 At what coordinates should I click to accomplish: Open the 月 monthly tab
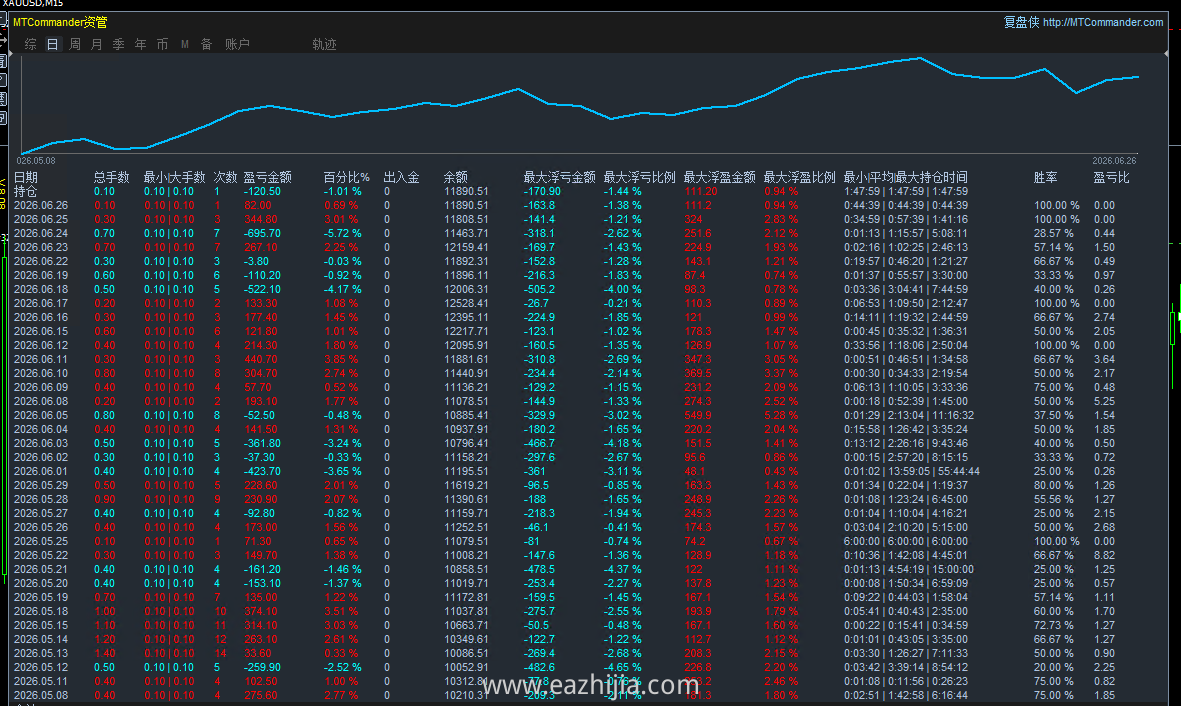(x=96, y=44)
